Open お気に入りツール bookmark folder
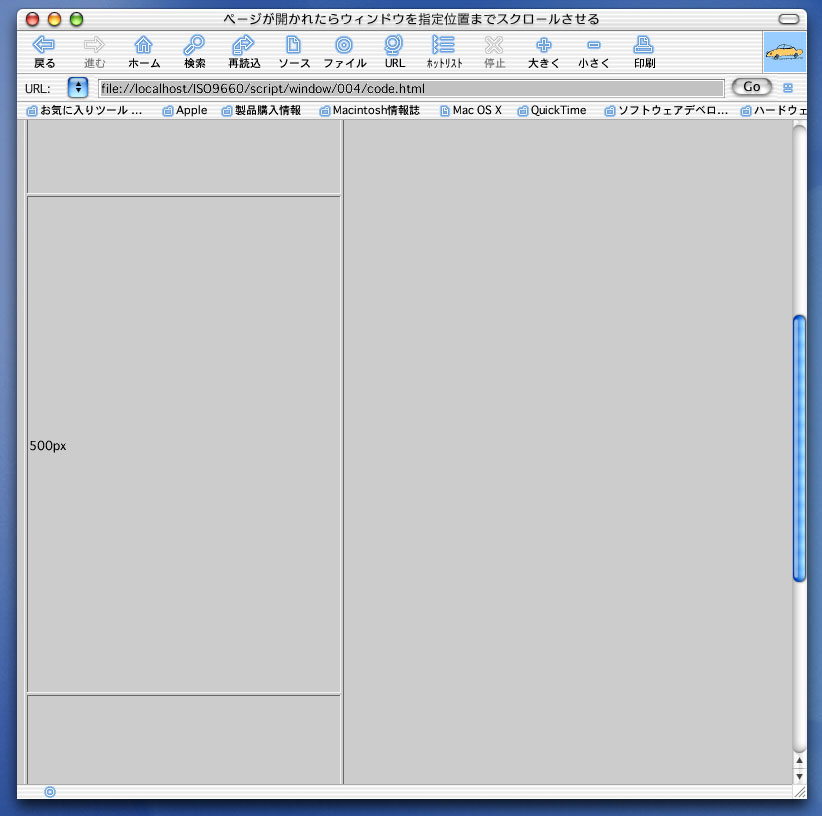This screenshot has width=822, height=816. (x=84, y=111)
